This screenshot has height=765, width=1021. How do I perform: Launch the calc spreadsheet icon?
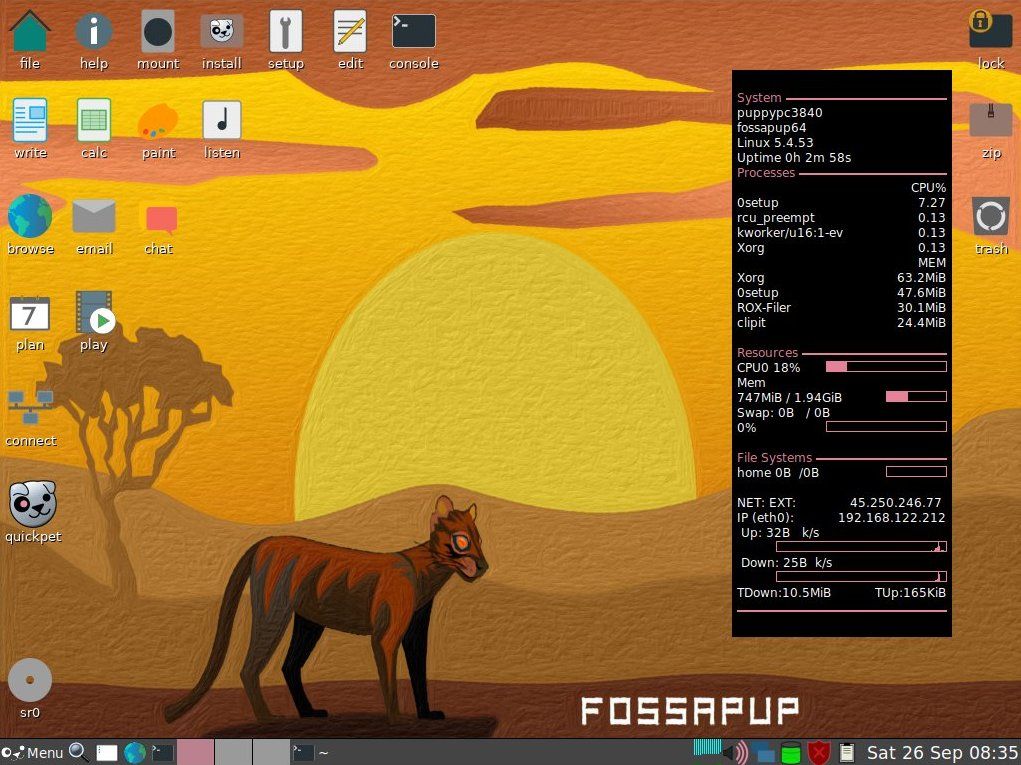point(94,120)
